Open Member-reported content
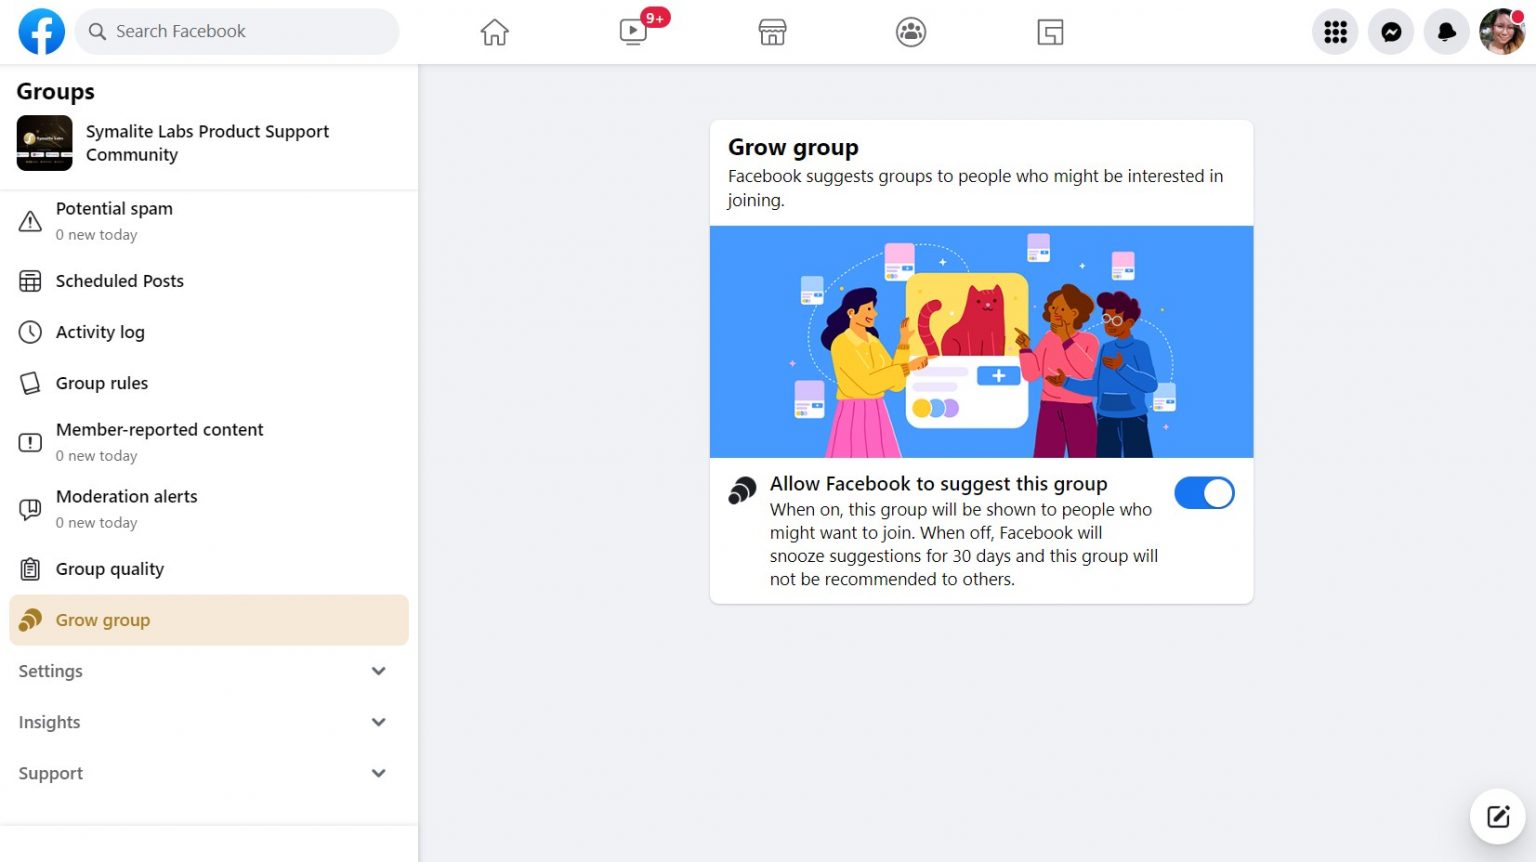1536x862 pixels. click(x=160, y=429)
